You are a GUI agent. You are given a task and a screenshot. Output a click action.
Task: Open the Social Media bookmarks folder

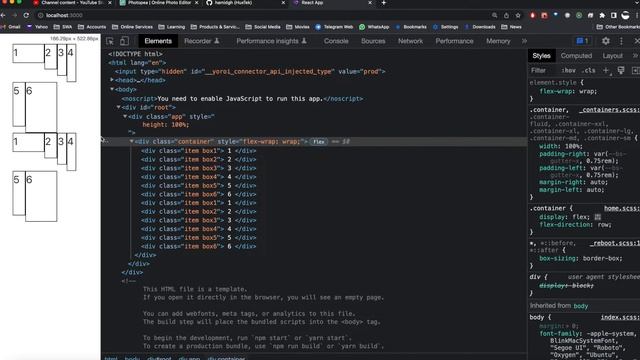coord(263,27)
